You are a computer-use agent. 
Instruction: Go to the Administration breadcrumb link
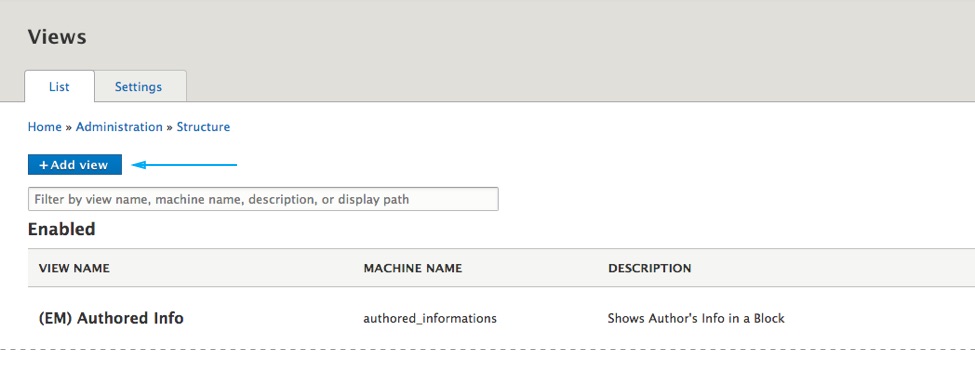pyautogui.click(x=119, y=127)
